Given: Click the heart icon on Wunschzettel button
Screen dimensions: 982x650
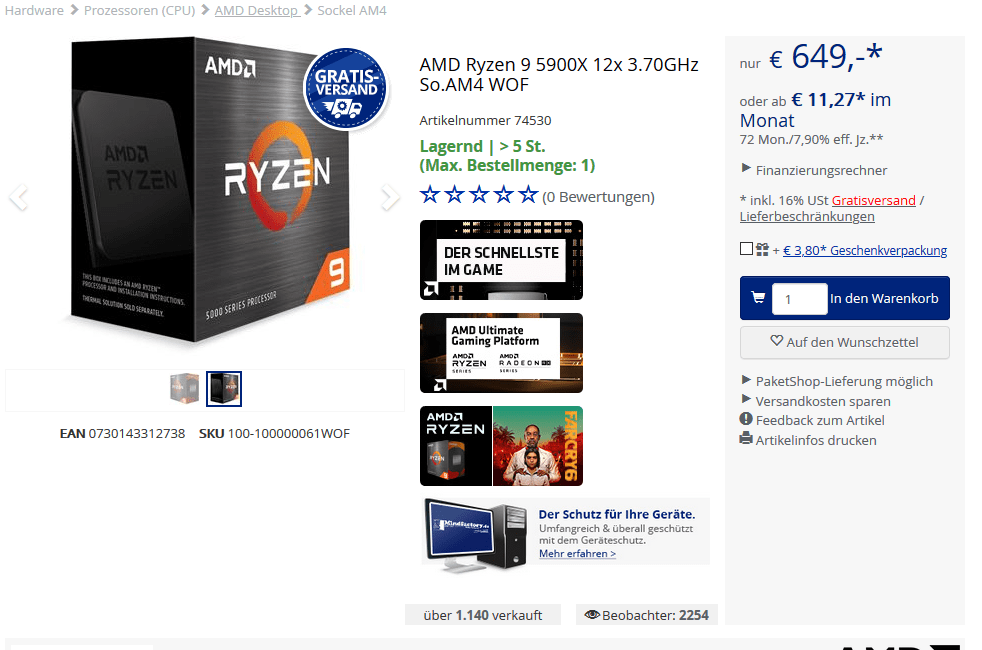Looking at the screenshot, I should (777, 341).
